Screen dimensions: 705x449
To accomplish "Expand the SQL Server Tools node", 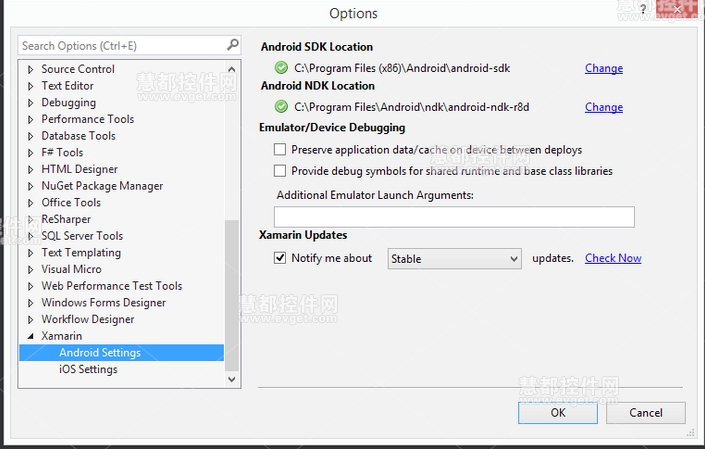I will pyautogui.click(x=31, y=236).
